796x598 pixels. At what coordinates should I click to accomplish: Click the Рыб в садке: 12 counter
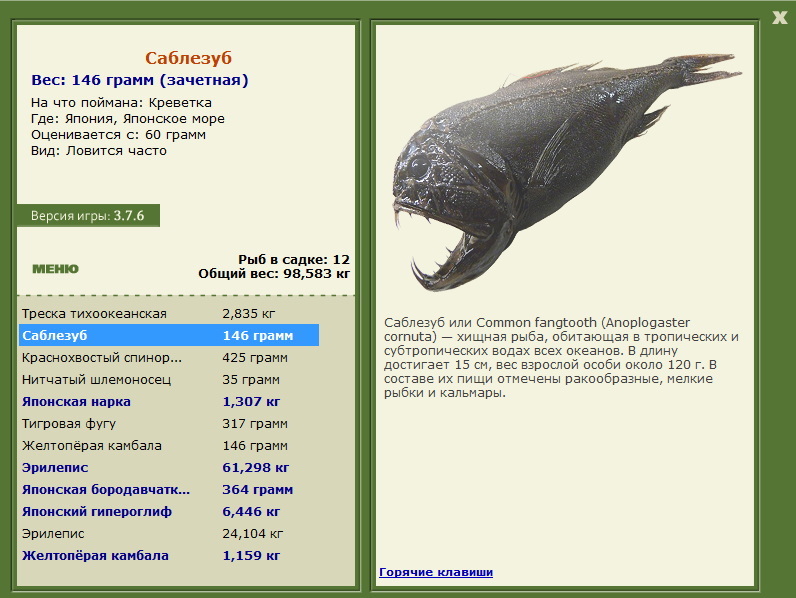click(x=294, y=259)
